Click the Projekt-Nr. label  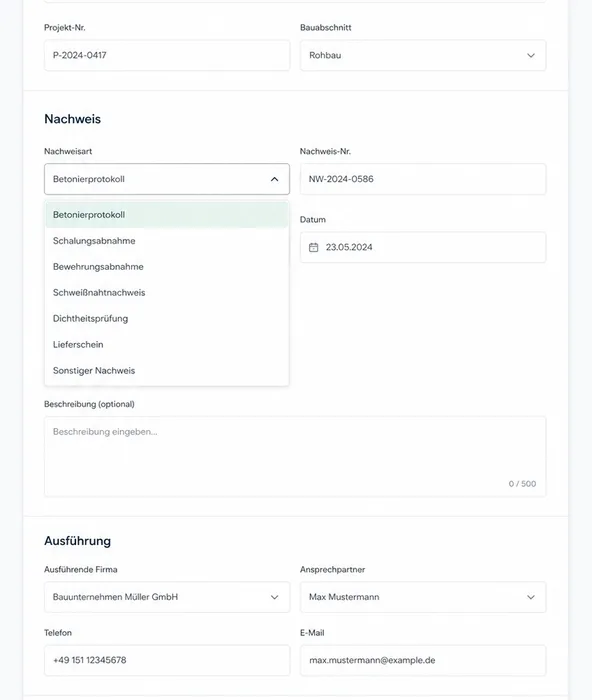pos(65,28)
